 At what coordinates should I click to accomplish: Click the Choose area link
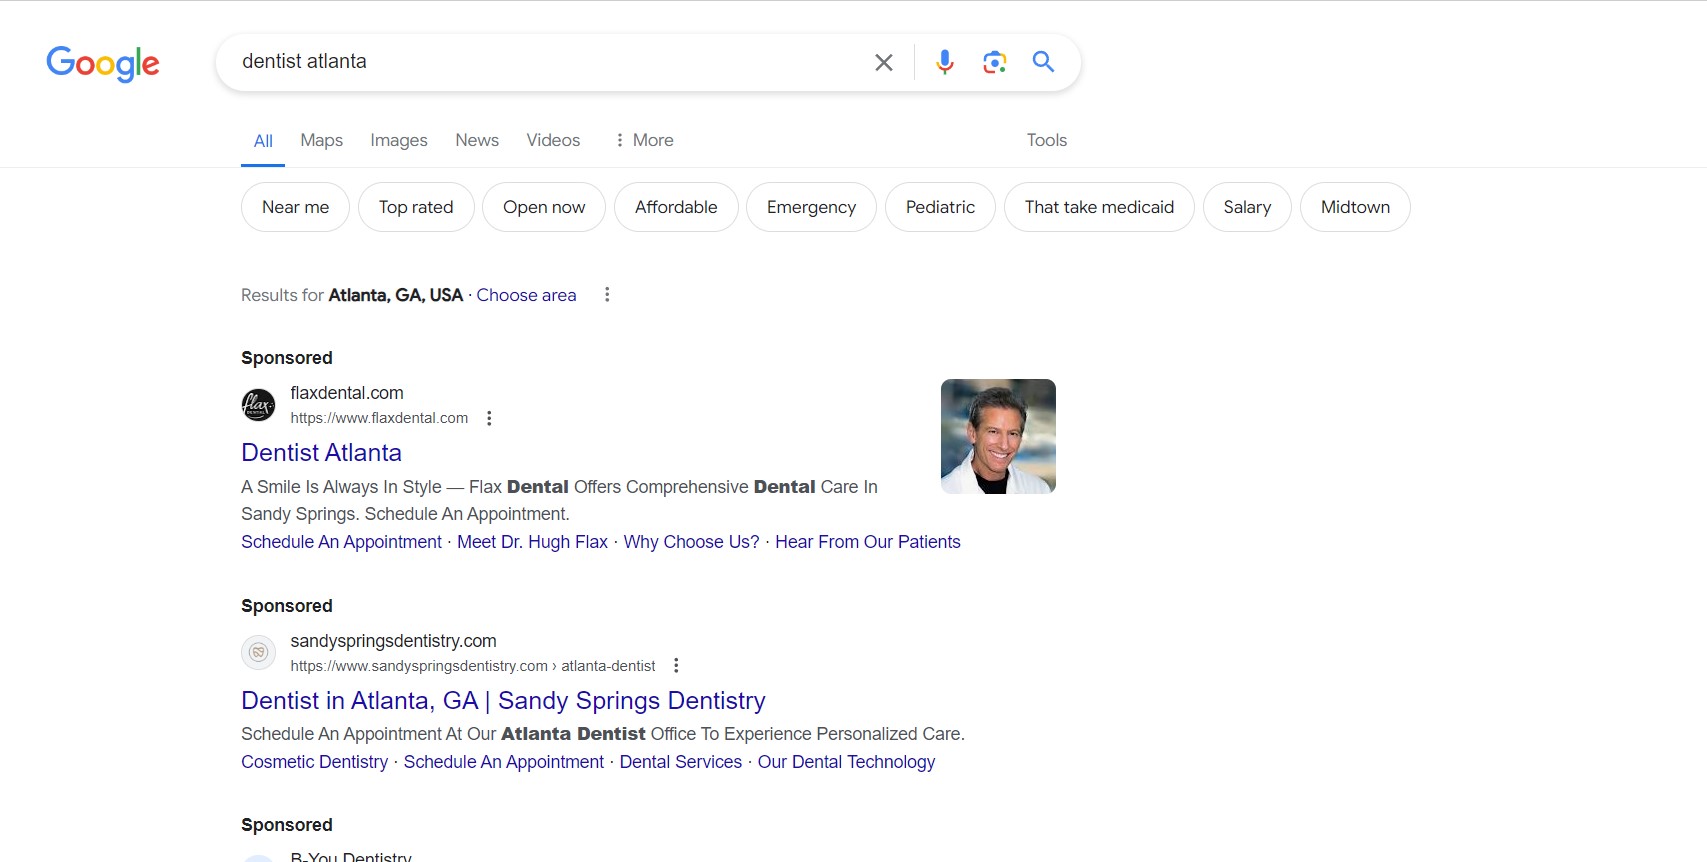coord(526,295)
